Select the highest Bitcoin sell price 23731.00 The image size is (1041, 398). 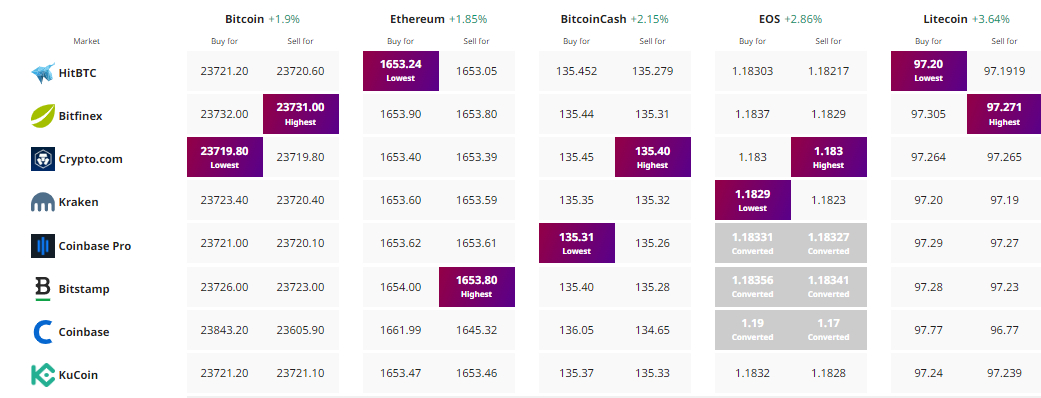[301, 114]
